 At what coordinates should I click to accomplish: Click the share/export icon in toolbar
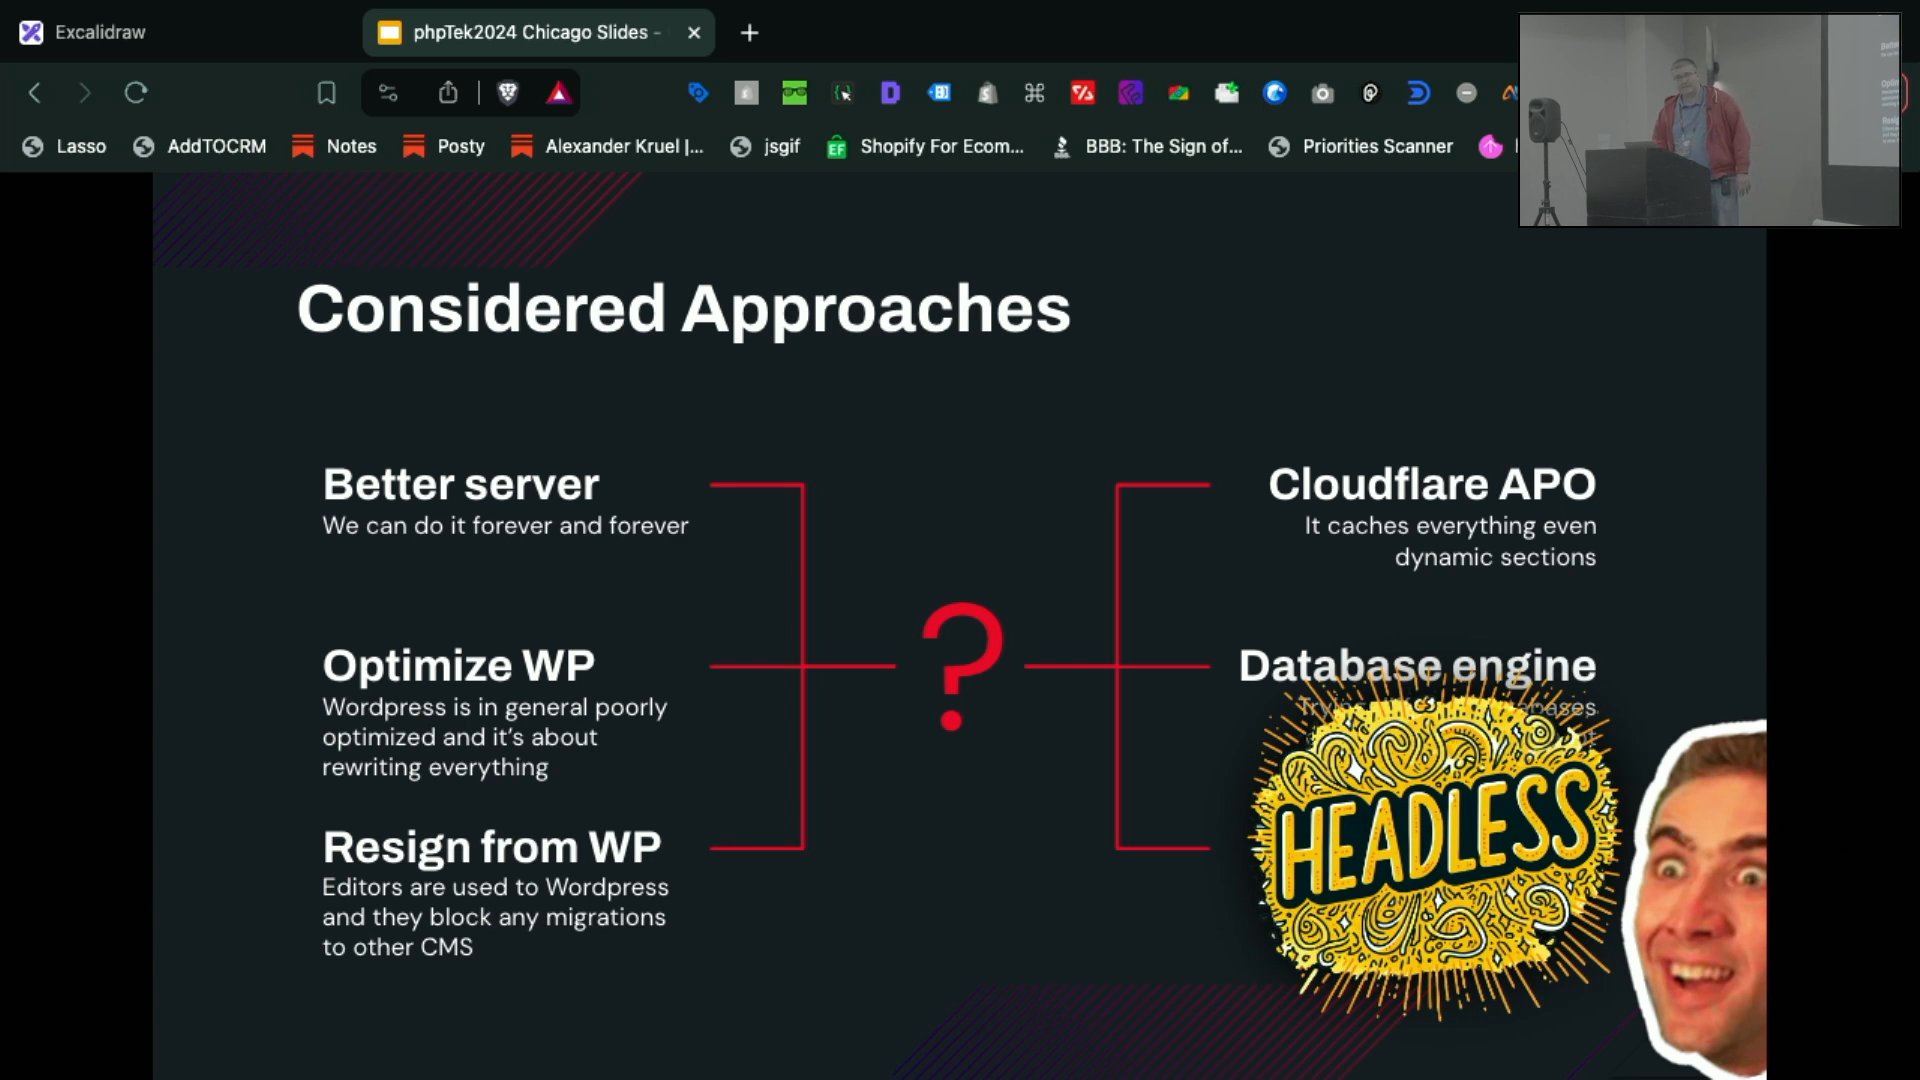pyautogui.click(x=450, y=92)
